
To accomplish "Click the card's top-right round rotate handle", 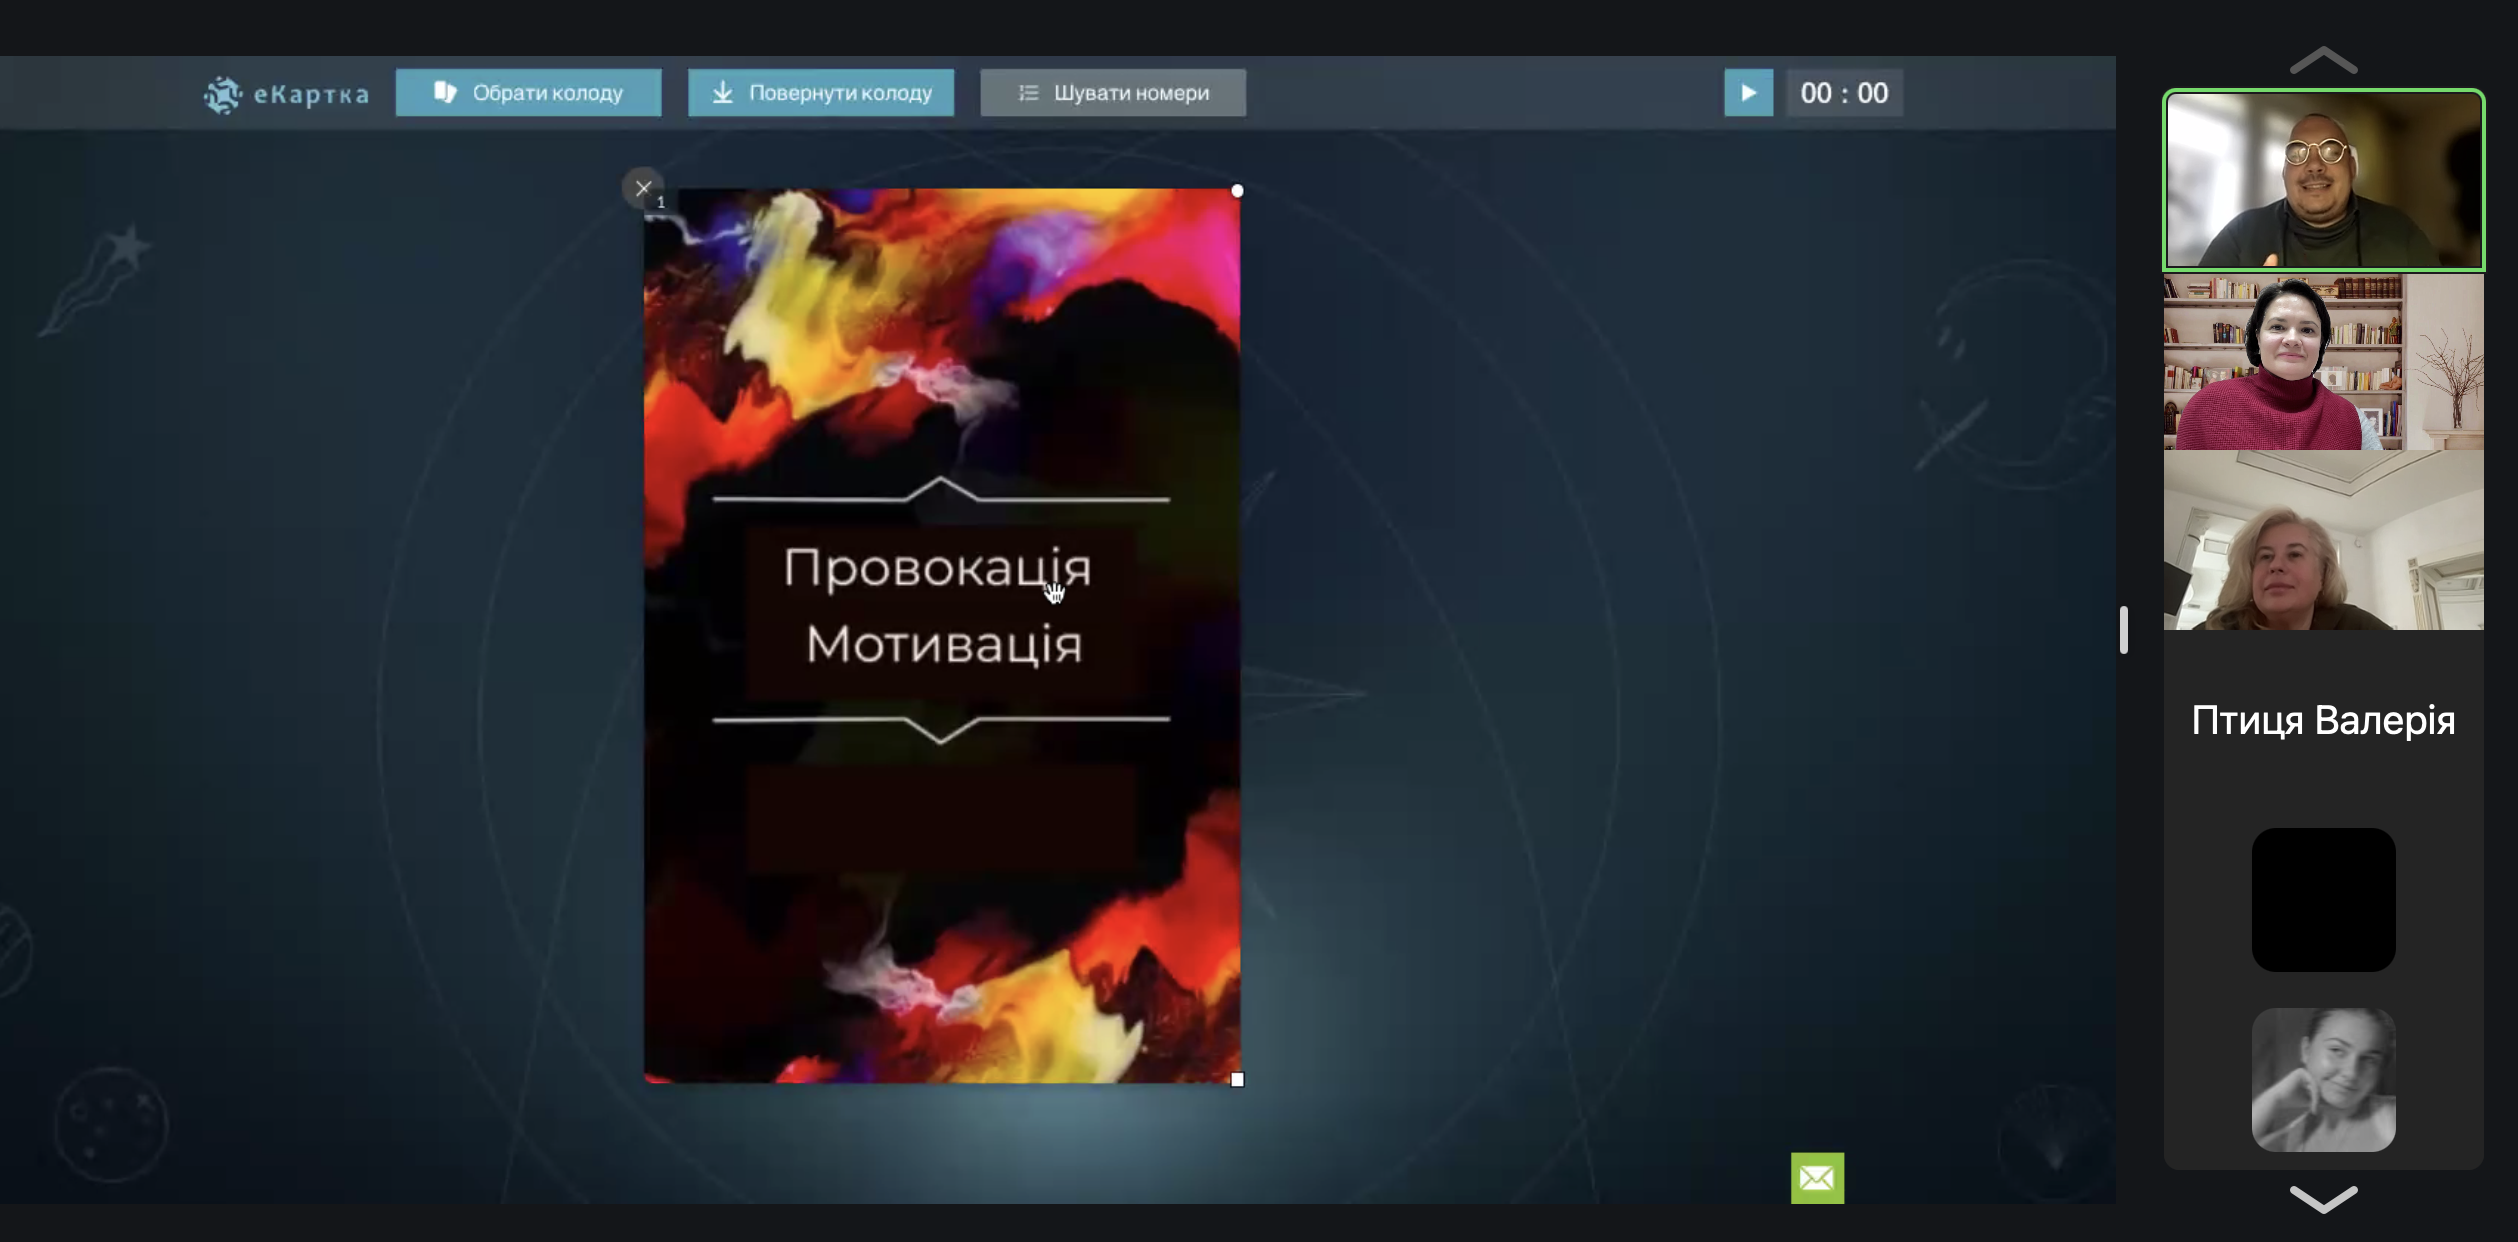I will pos(1237,191).
